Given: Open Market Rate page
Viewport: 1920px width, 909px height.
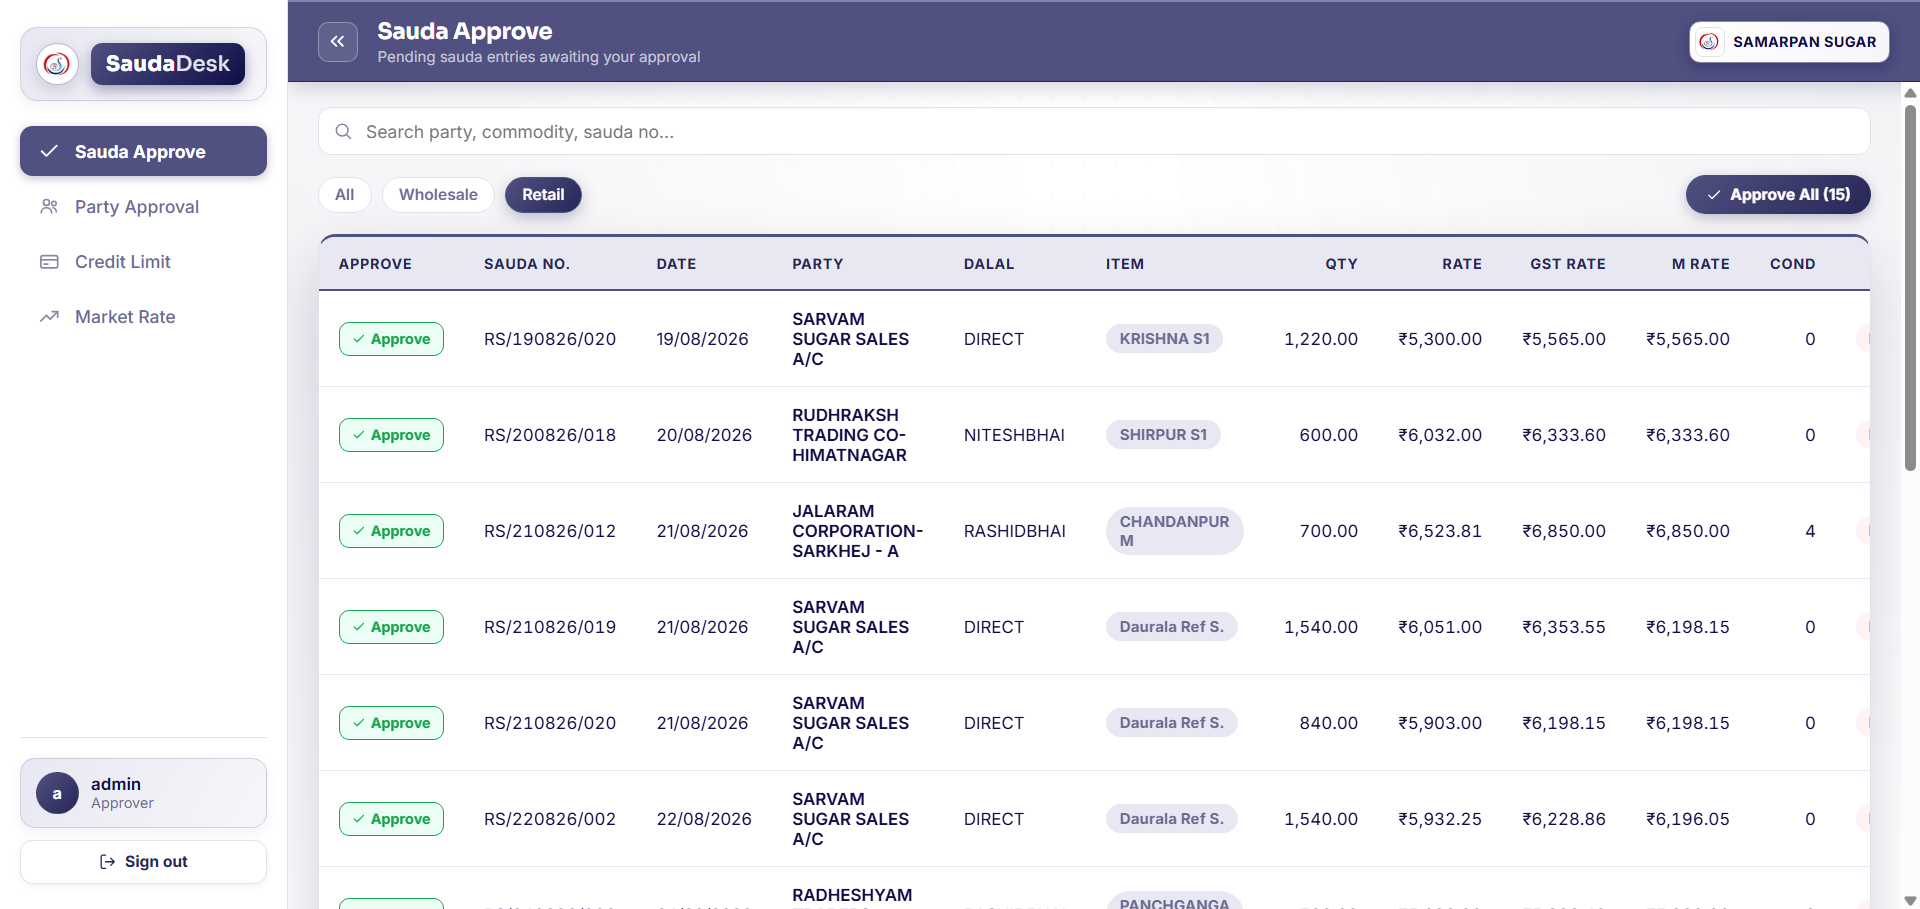Looking at the screenshot, I should [143, 317].
